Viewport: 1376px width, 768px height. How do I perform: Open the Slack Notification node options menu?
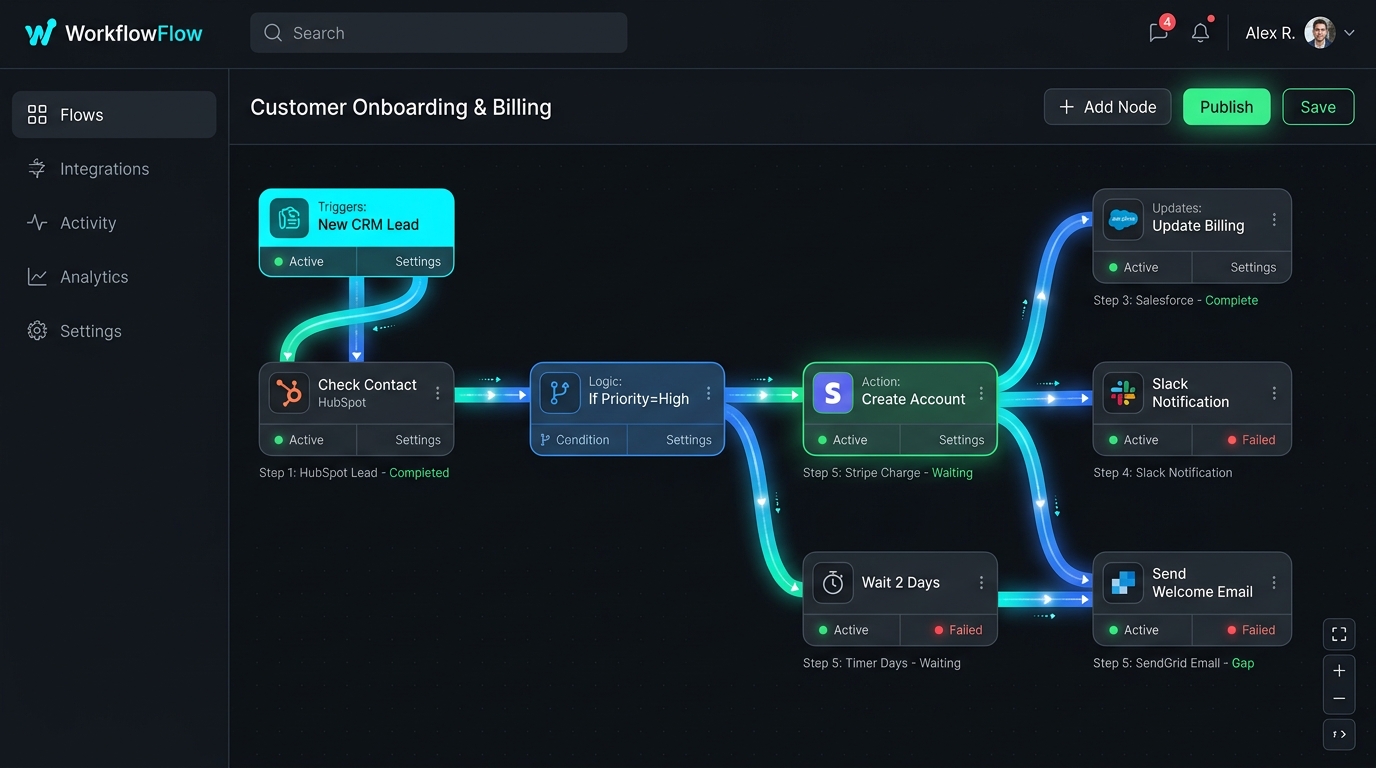point(1274,393)
